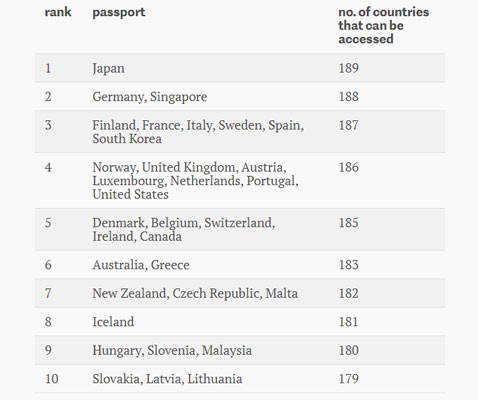Select the rank 4 row starting with Norway

tap(240, 181)
